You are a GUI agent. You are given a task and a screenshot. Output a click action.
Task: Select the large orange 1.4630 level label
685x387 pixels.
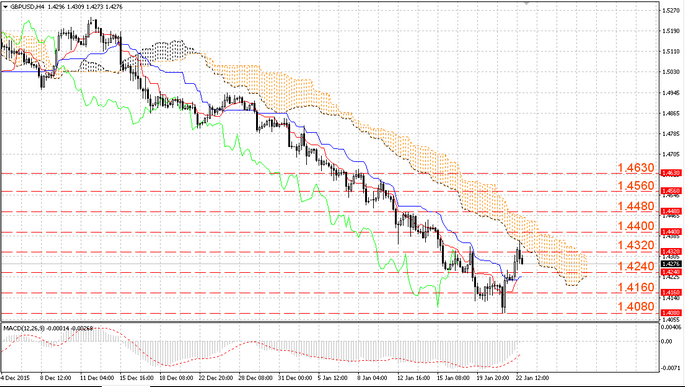click(636, 168)
